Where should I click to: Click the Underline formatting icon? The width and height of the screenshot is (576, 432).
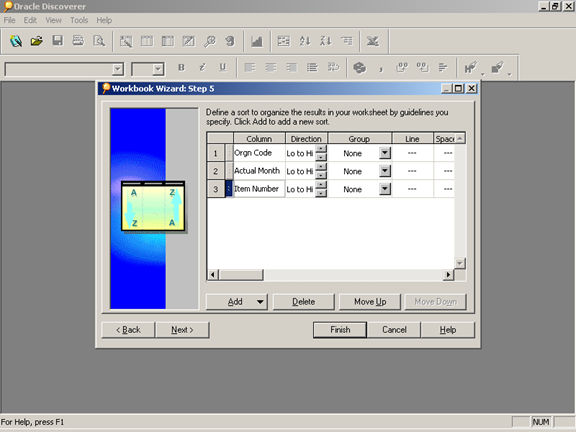223,68
